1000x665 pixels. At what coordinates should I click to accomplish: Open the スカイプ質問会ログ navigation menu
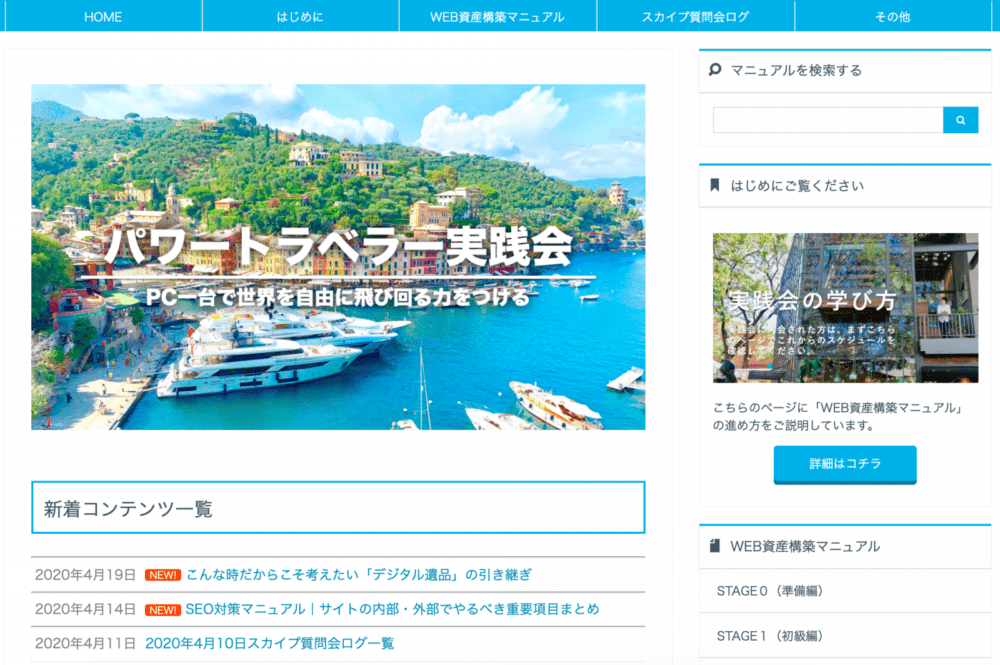coord(696,16)
